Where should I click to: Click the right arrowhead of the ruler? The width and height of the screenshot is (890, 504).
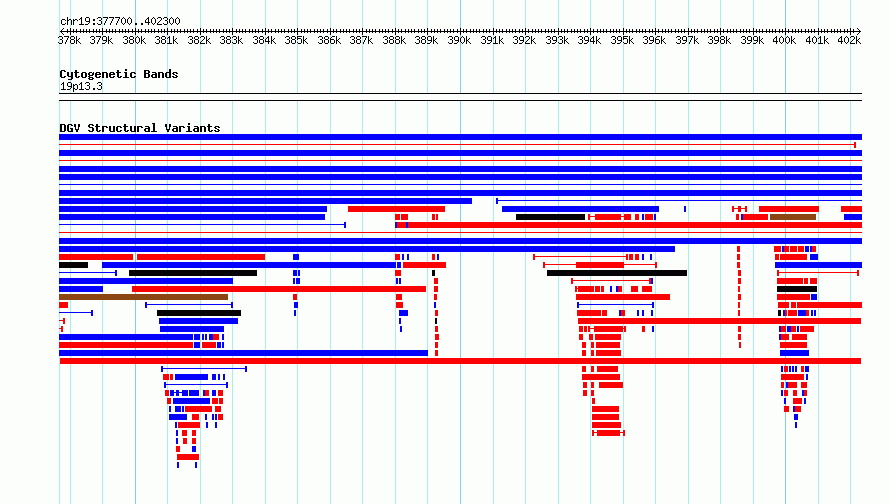[x=858, y=31]
